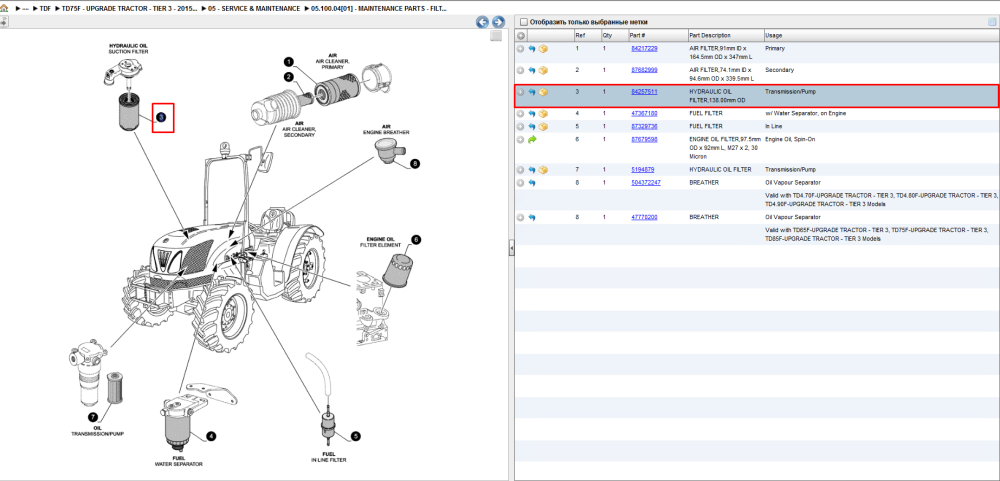Click blue arrow icon for In Line fuel filter
The height and width of the screenshot is (481, 1000).
click(532, 127)
